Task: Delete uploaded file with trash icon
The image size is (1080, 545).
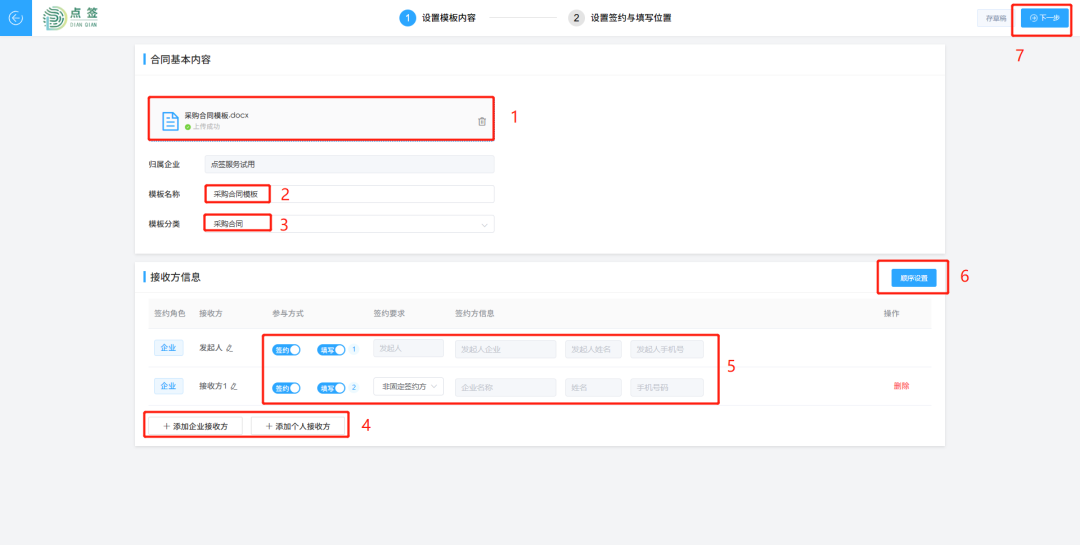Action: click(x=482, y=121)
